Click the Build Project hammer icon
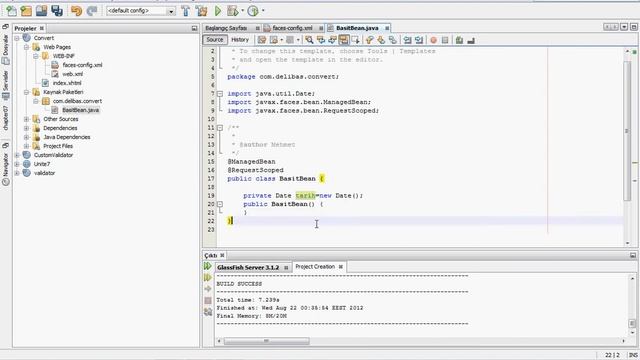Image resolution: width=640 pixels, height=360 pixels. point(186,11)
